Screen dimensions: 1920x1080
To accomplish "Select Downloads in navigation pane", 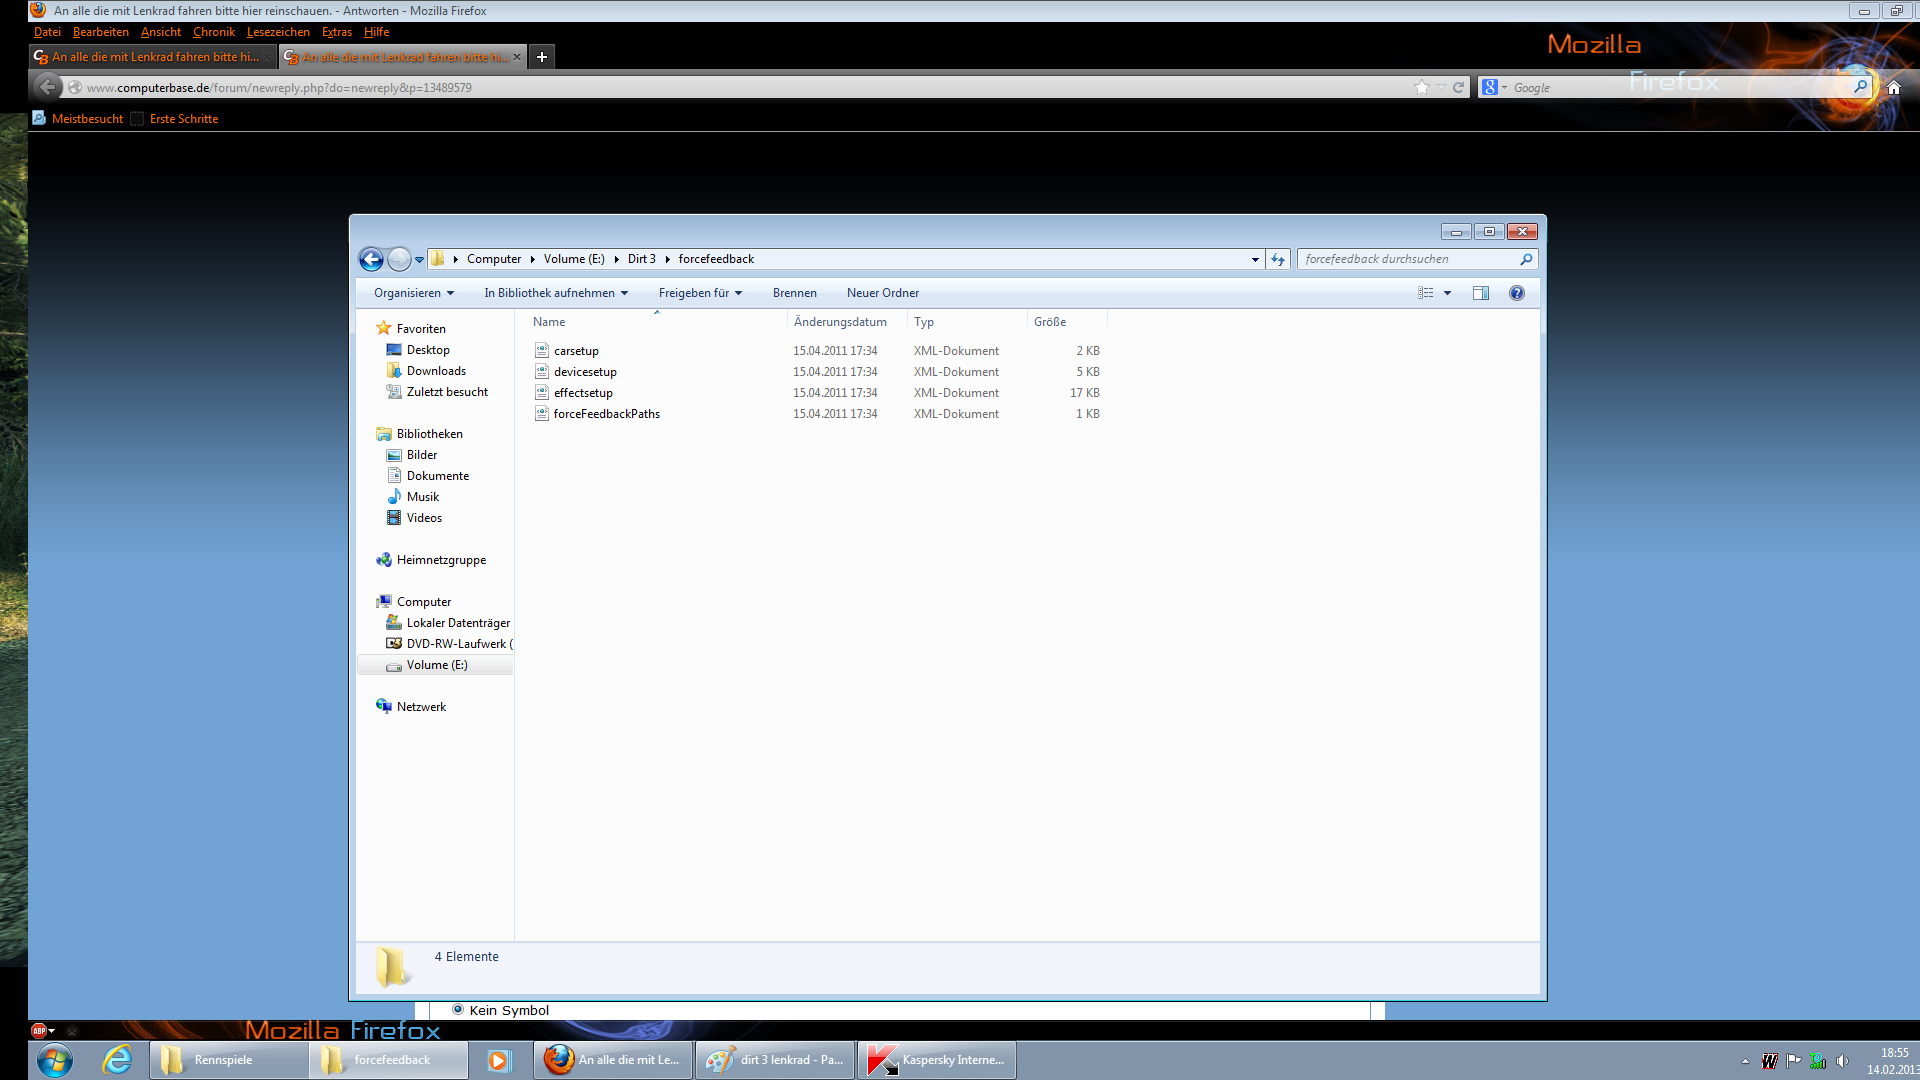I will coord(436,371).
